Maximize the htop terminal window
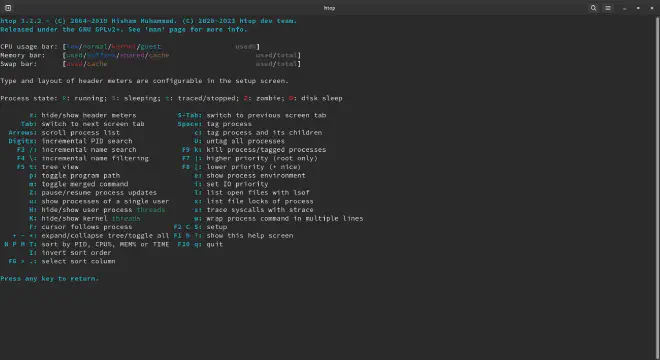This screenshot has height=360, width=660. tap(638, 8)
